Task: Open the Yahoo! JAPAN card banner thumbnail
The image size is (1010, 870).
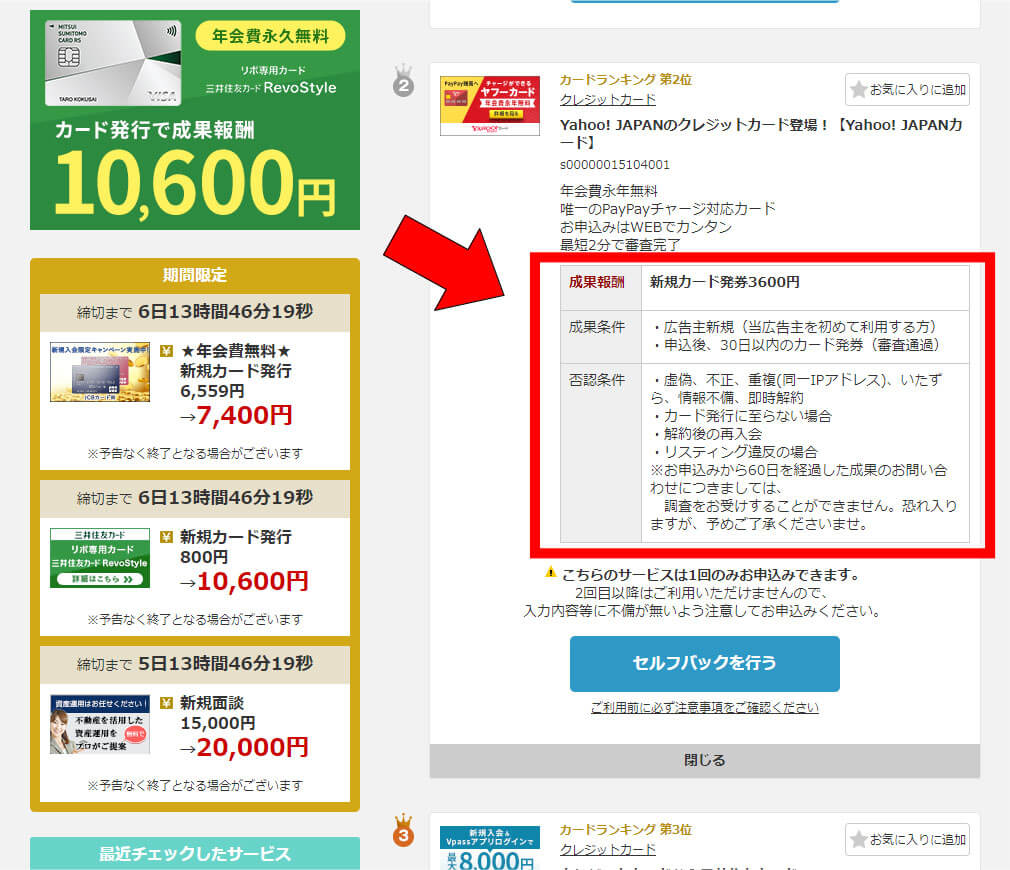Action: (x=490, y=106)
